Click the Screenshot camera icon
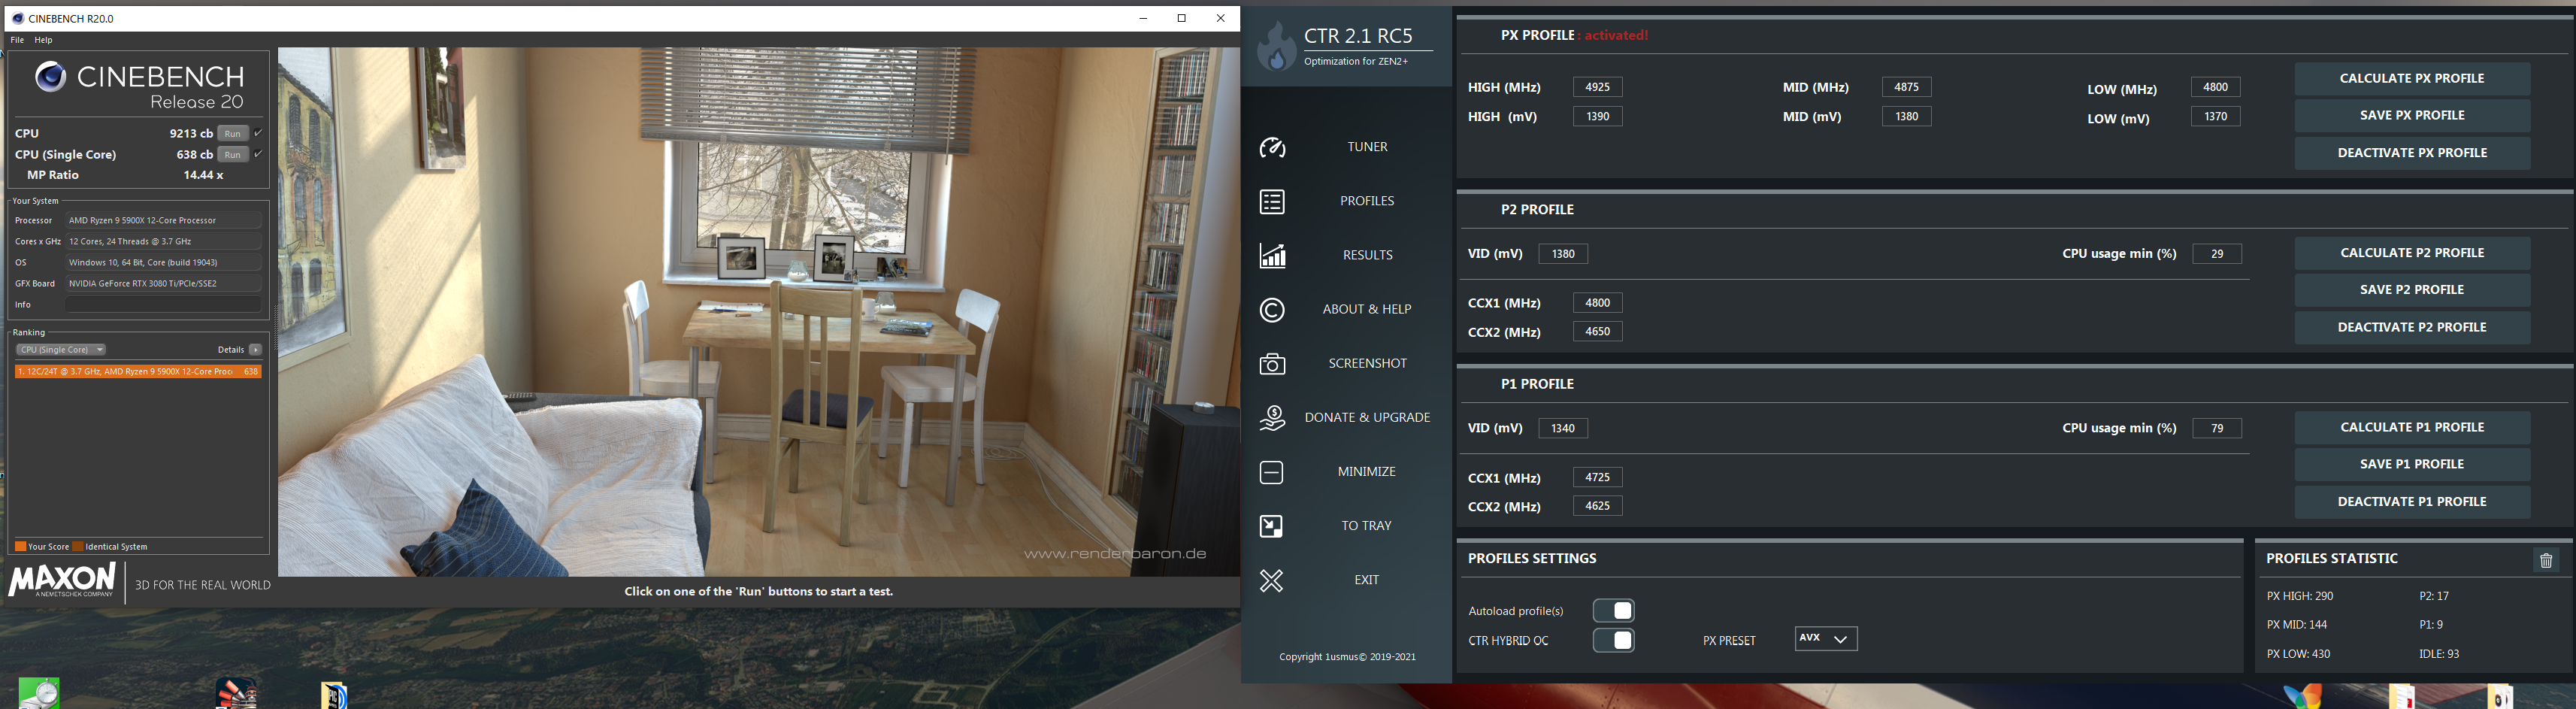This screenshot has width=2576, height=709. click(x=1272, y=364)
